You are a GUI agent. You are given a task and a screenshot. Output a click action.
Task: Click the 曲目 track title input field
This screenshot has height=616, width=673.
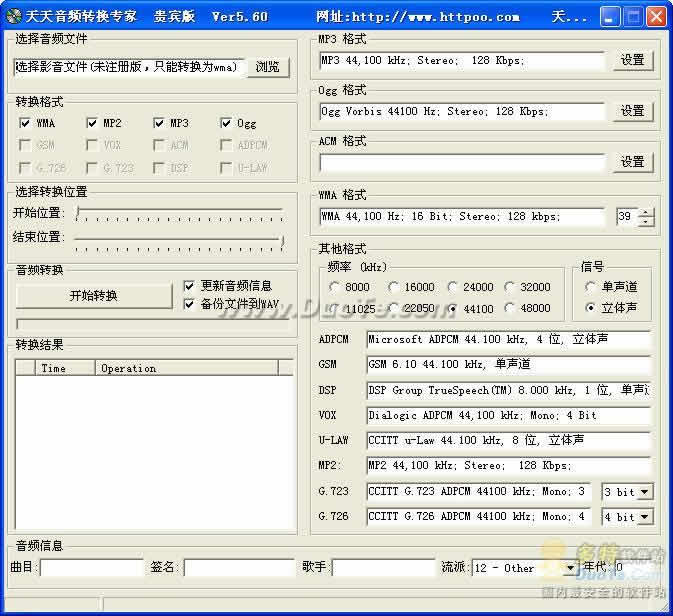tap(91, 567)
